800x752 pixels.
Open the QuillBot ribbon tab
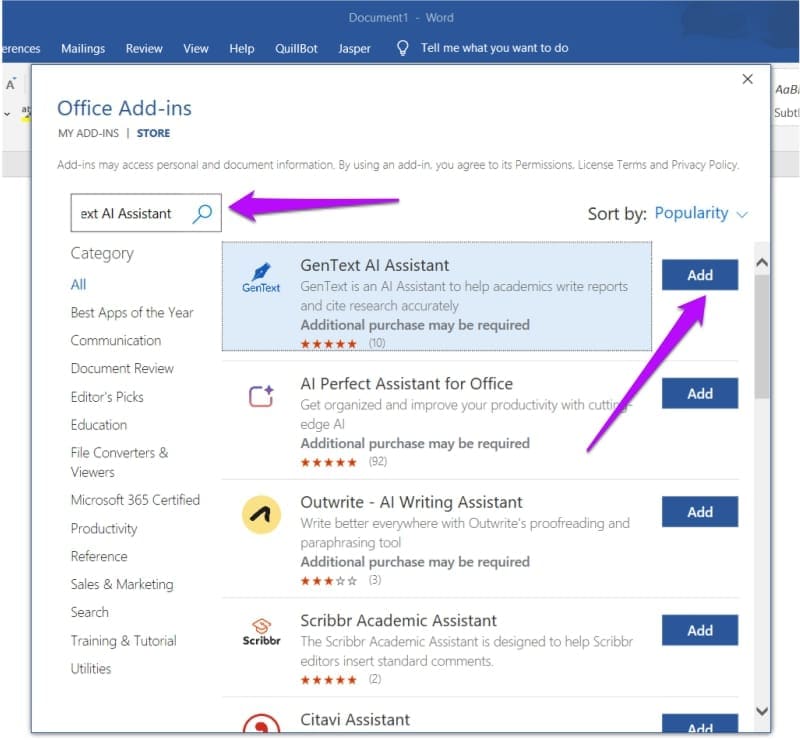pos(296,48)
